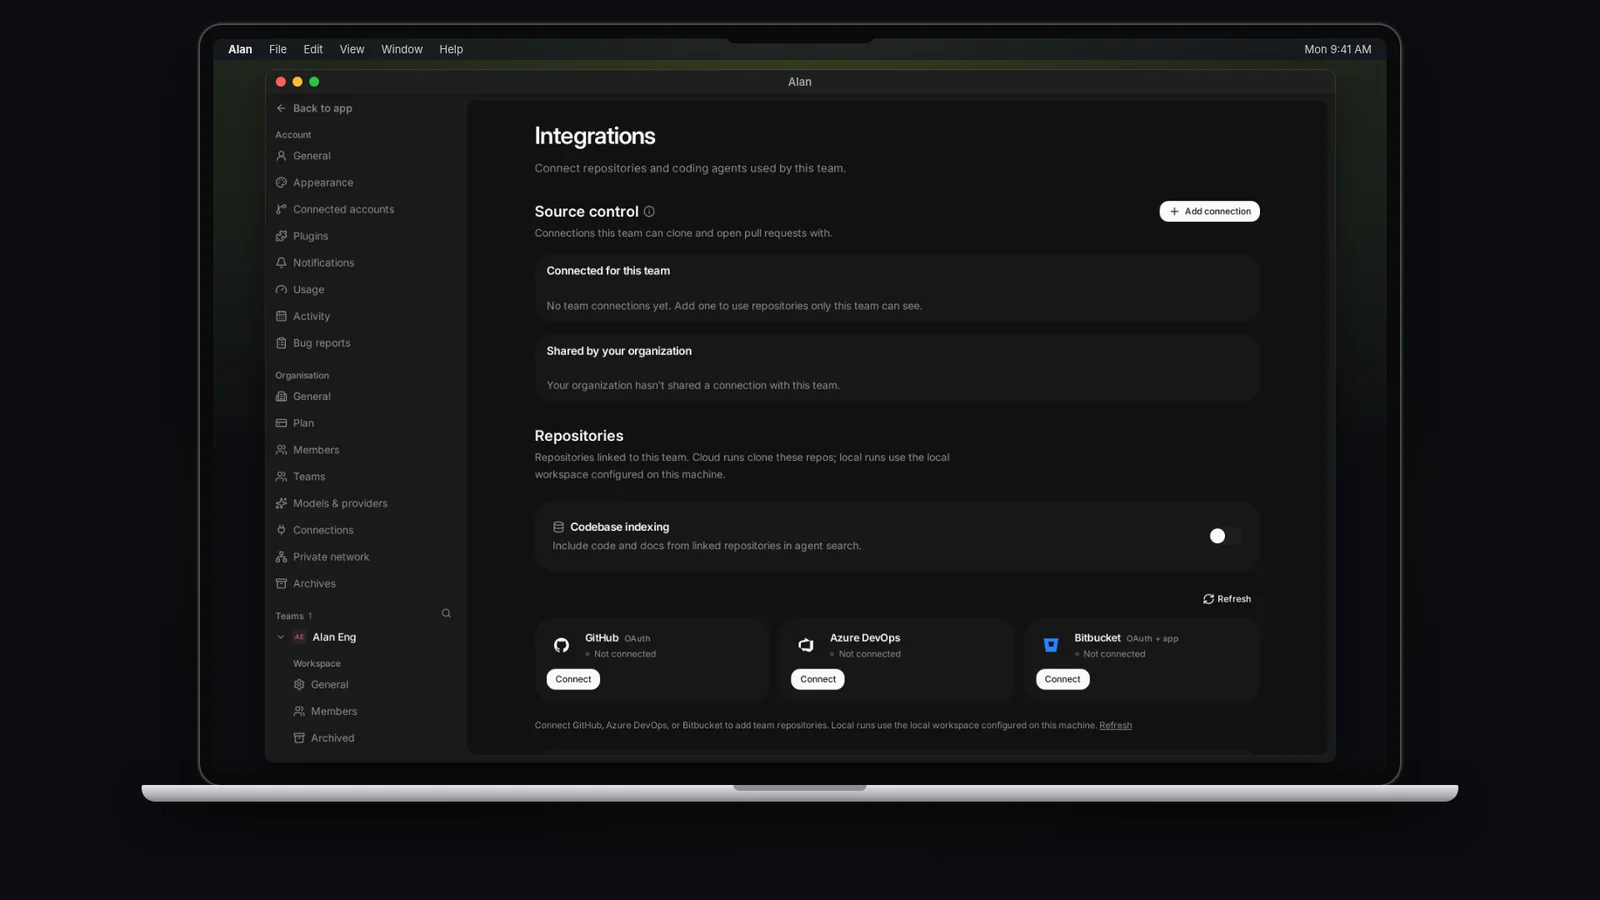Click the Connected accounts branch icon
Viewport: 1600px width, 900px height.
281,209
